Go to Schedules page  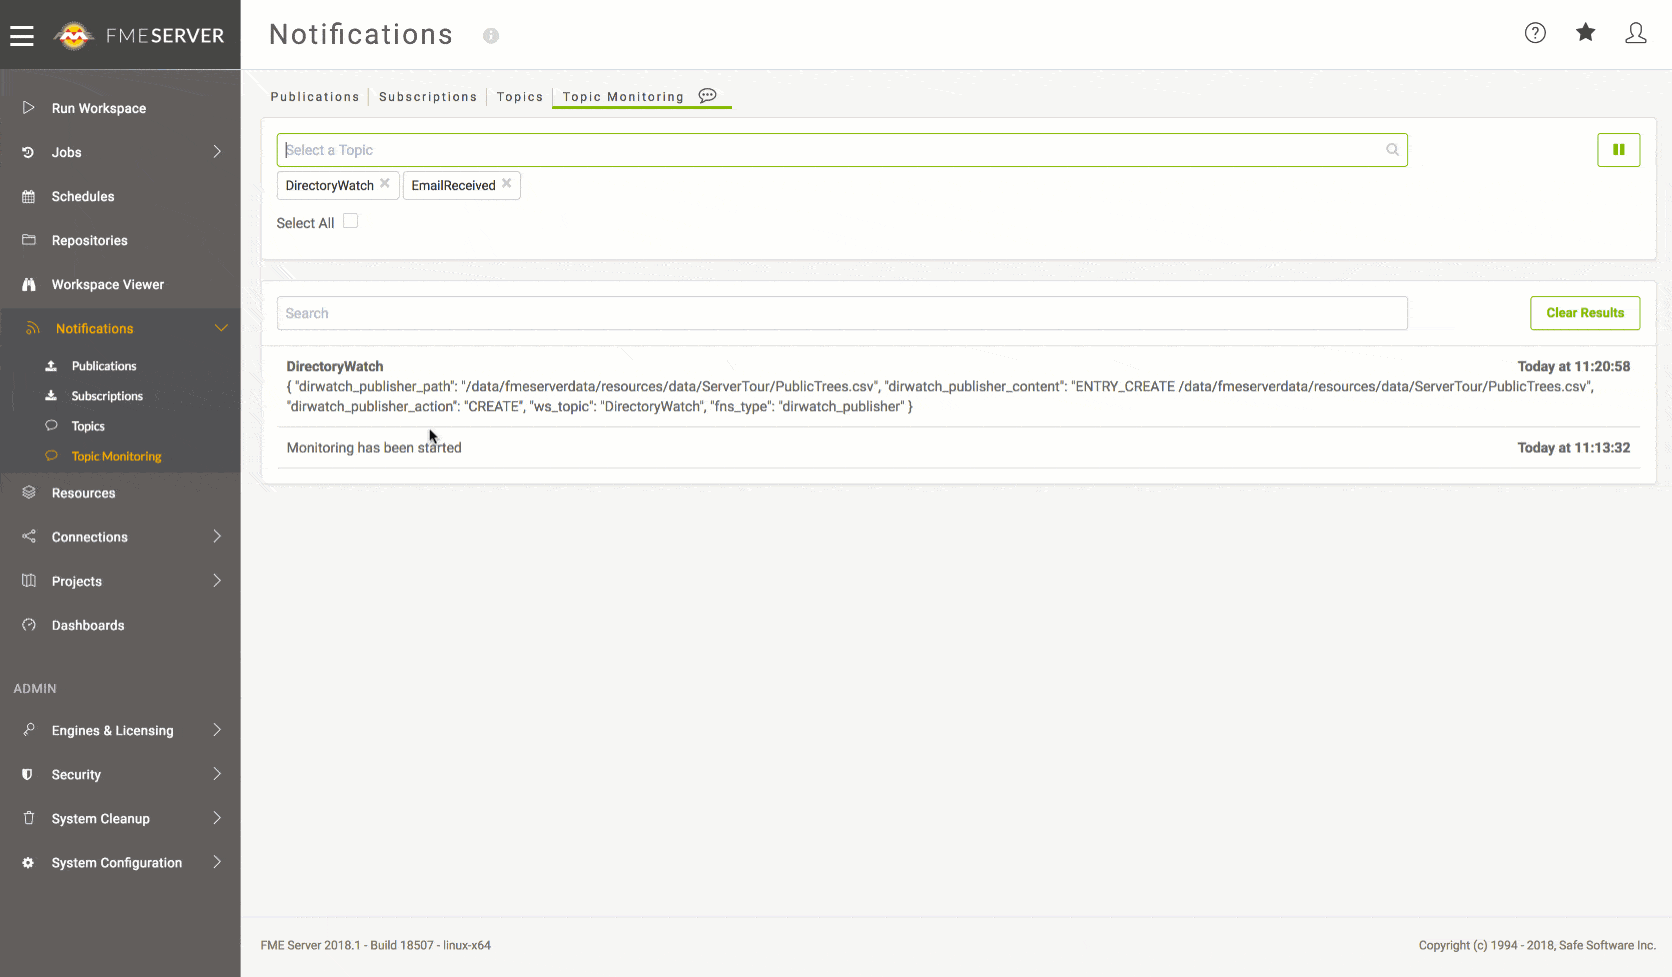(x=83, y=196)
